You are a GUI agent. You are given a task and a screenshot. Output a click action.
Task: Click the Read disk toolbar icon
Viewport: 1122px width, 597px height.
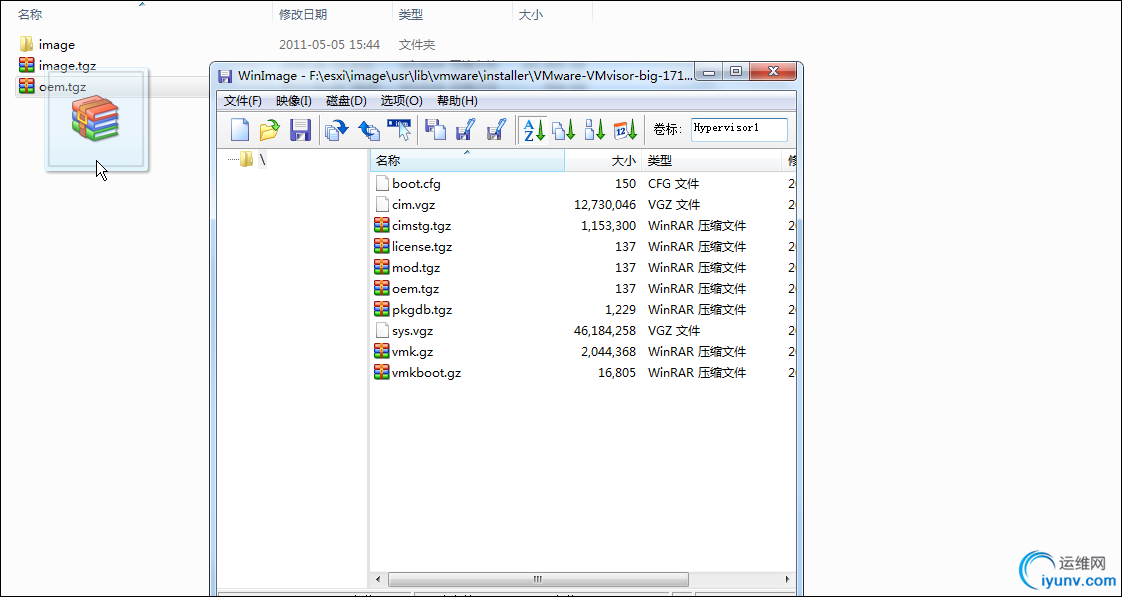[x=435, y=130]
